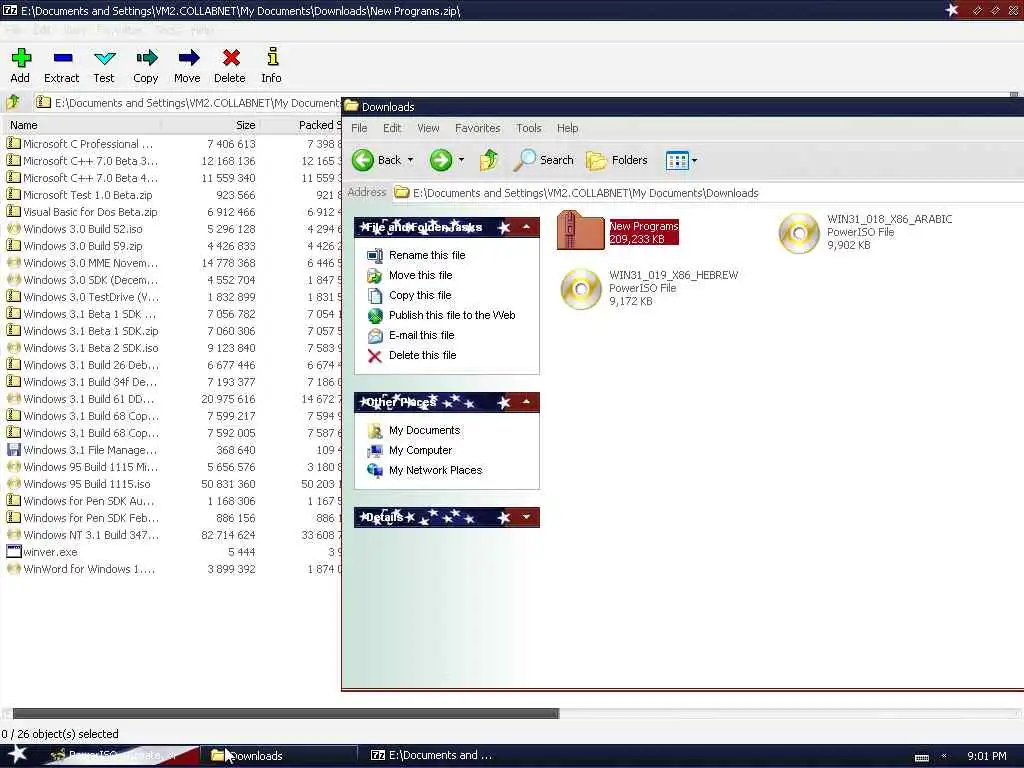Click the keyboard icon in system tray
This screenshot has height=768, width=1024.
(x=921, y=757)
